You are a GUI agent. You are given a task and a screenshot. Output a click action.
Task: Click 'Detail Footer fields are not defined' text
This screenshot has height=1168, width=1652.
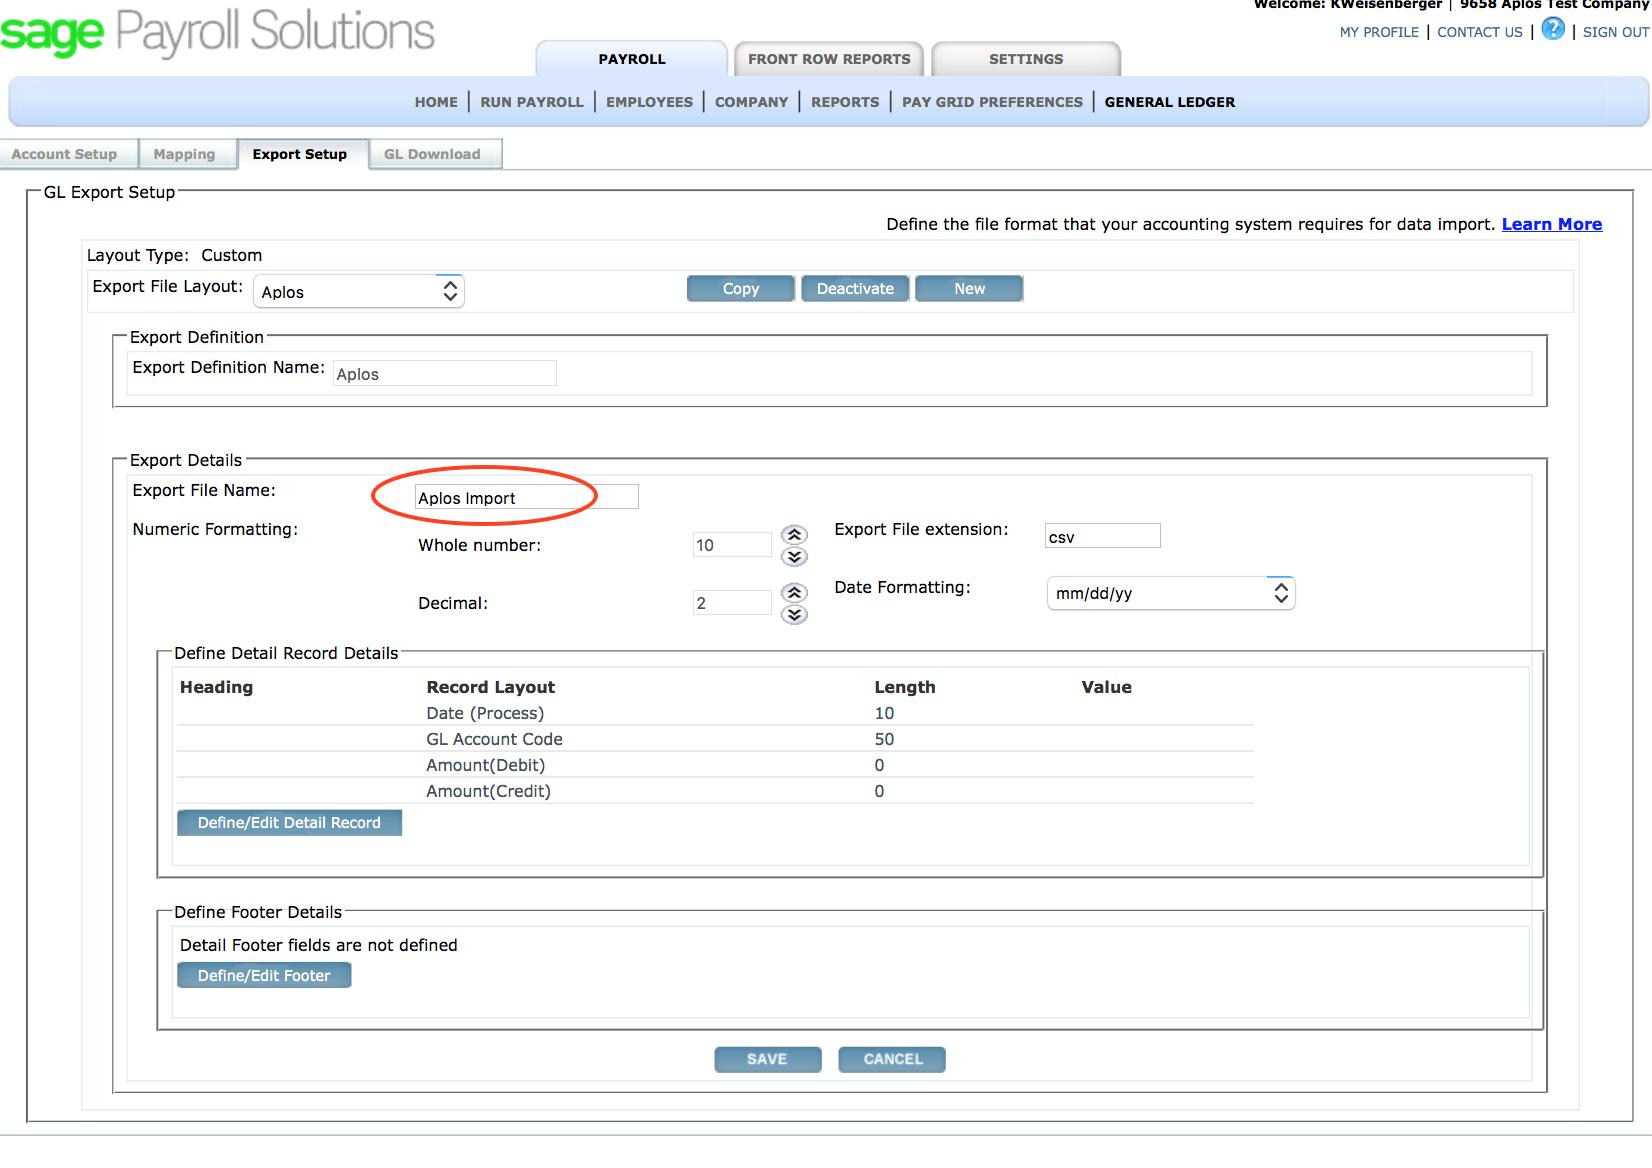(x=318, y=945)
